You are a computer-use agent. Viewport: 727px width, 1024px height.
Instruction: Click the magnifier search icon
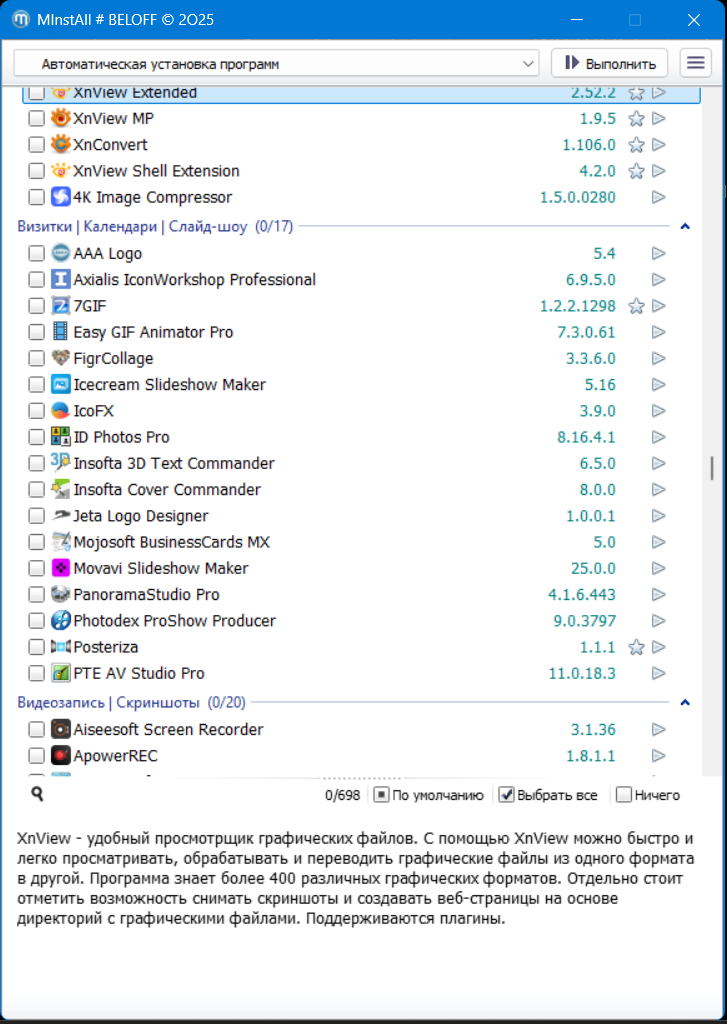click(37, 794)
